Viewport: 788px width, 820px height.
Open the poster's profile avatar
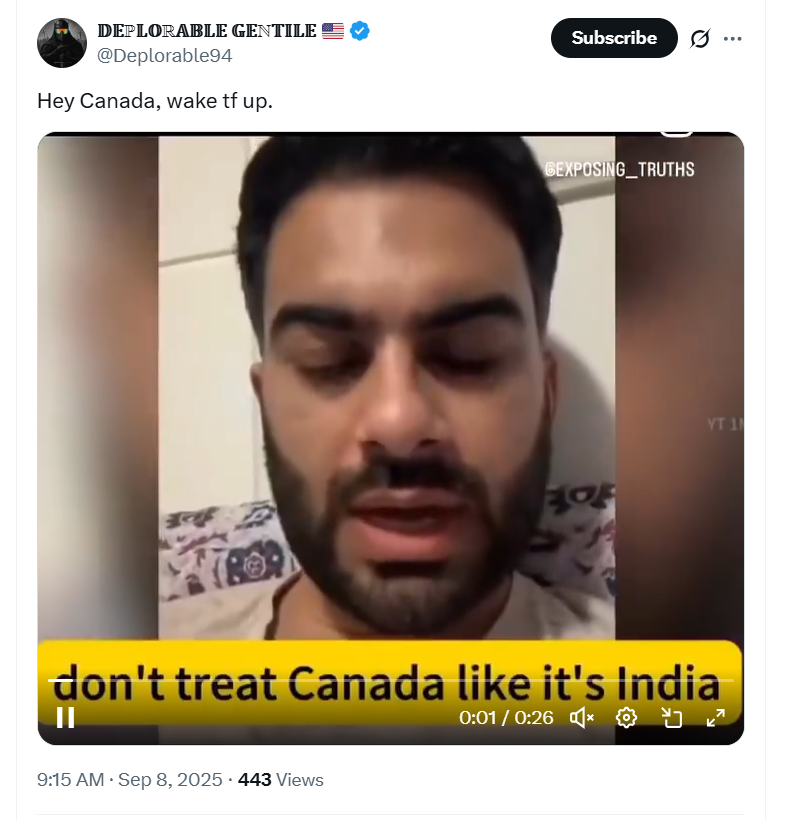[62, 43]
